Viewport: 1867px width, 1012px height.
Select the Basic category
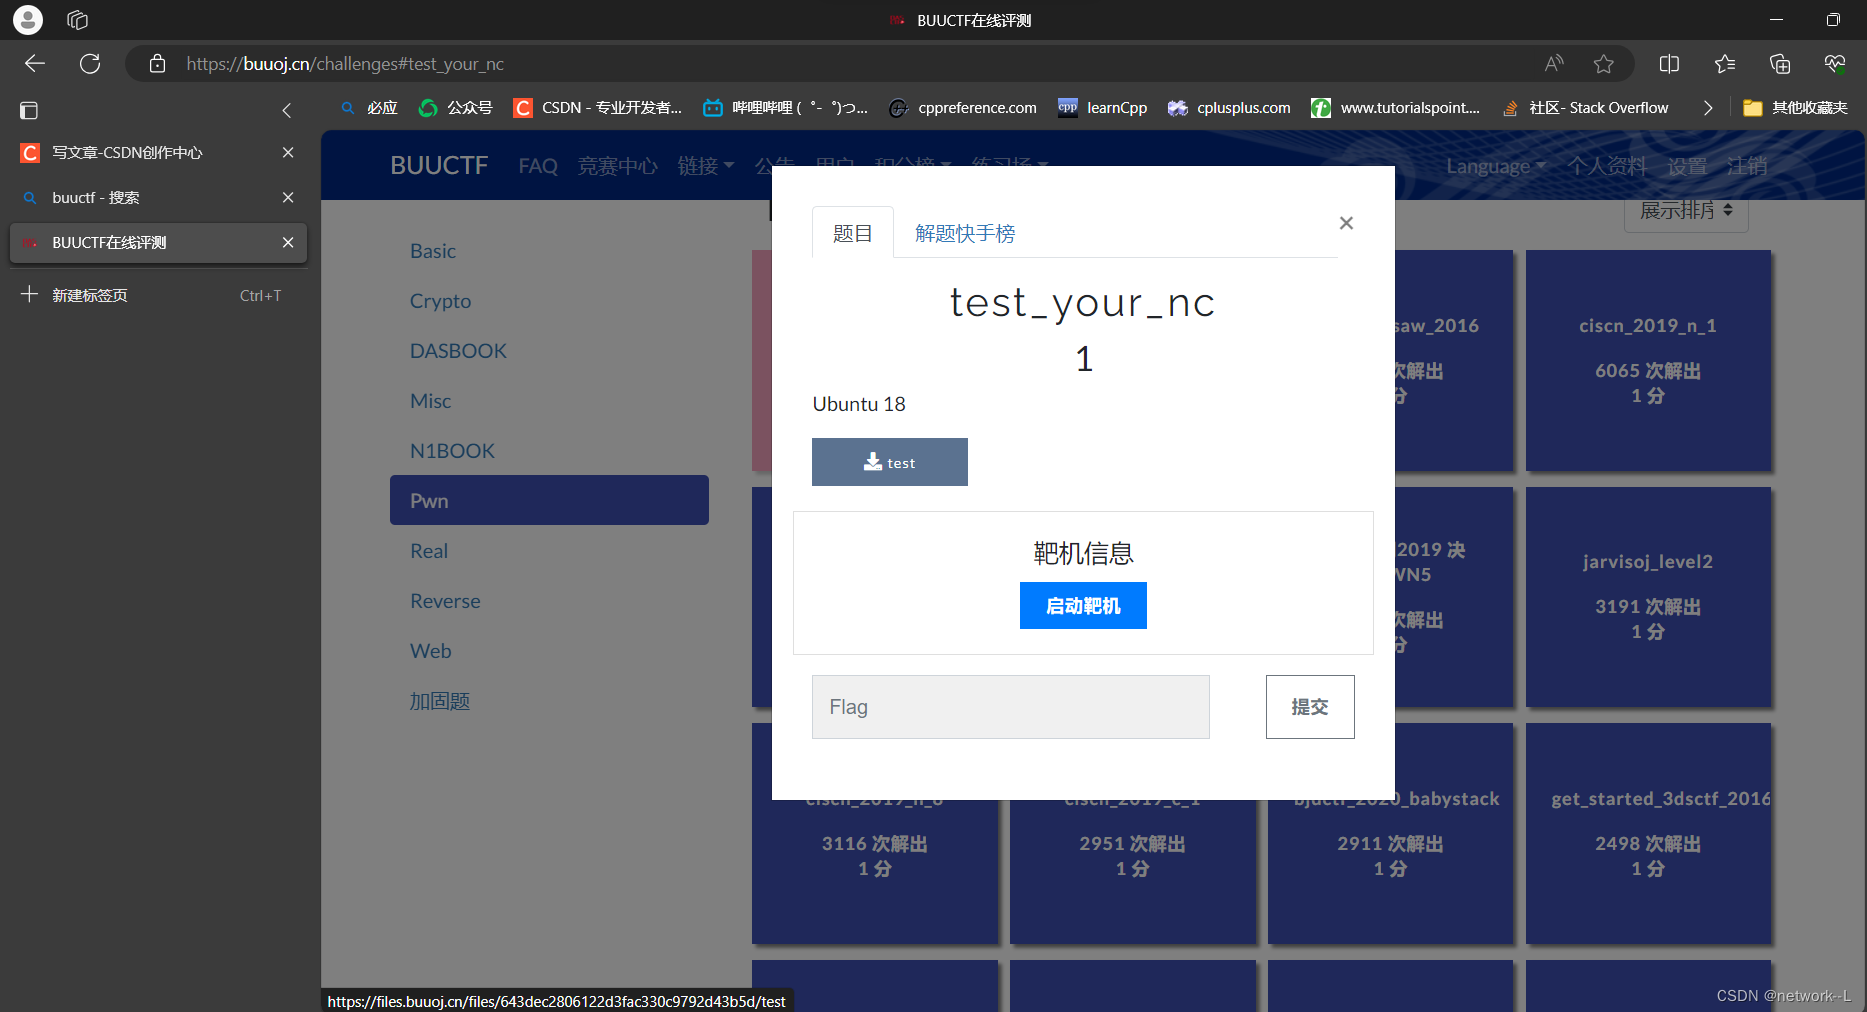tap(549, 251)
